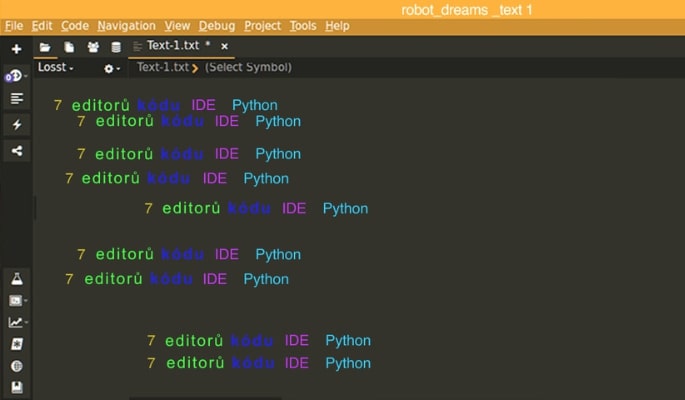This screenshot has height=400, width=685.
Task: Click the document files icon
Action: [69, 47]
